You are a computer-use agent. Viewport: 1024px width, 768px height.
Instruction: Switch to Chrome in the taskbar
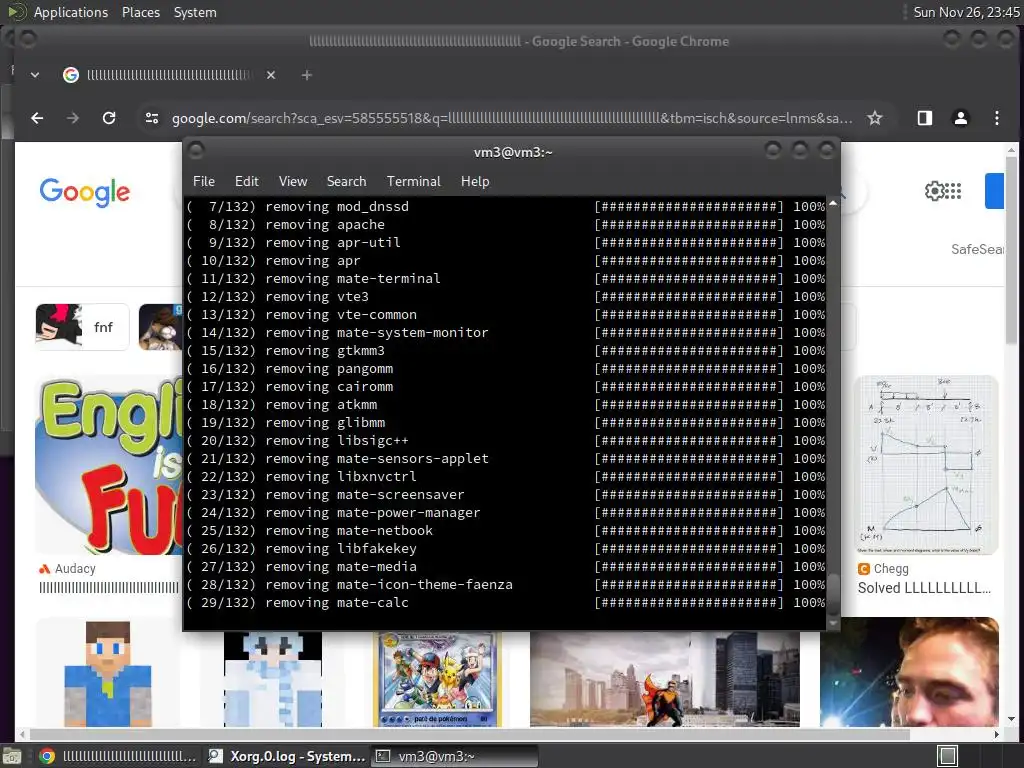(x=118, y=756)
